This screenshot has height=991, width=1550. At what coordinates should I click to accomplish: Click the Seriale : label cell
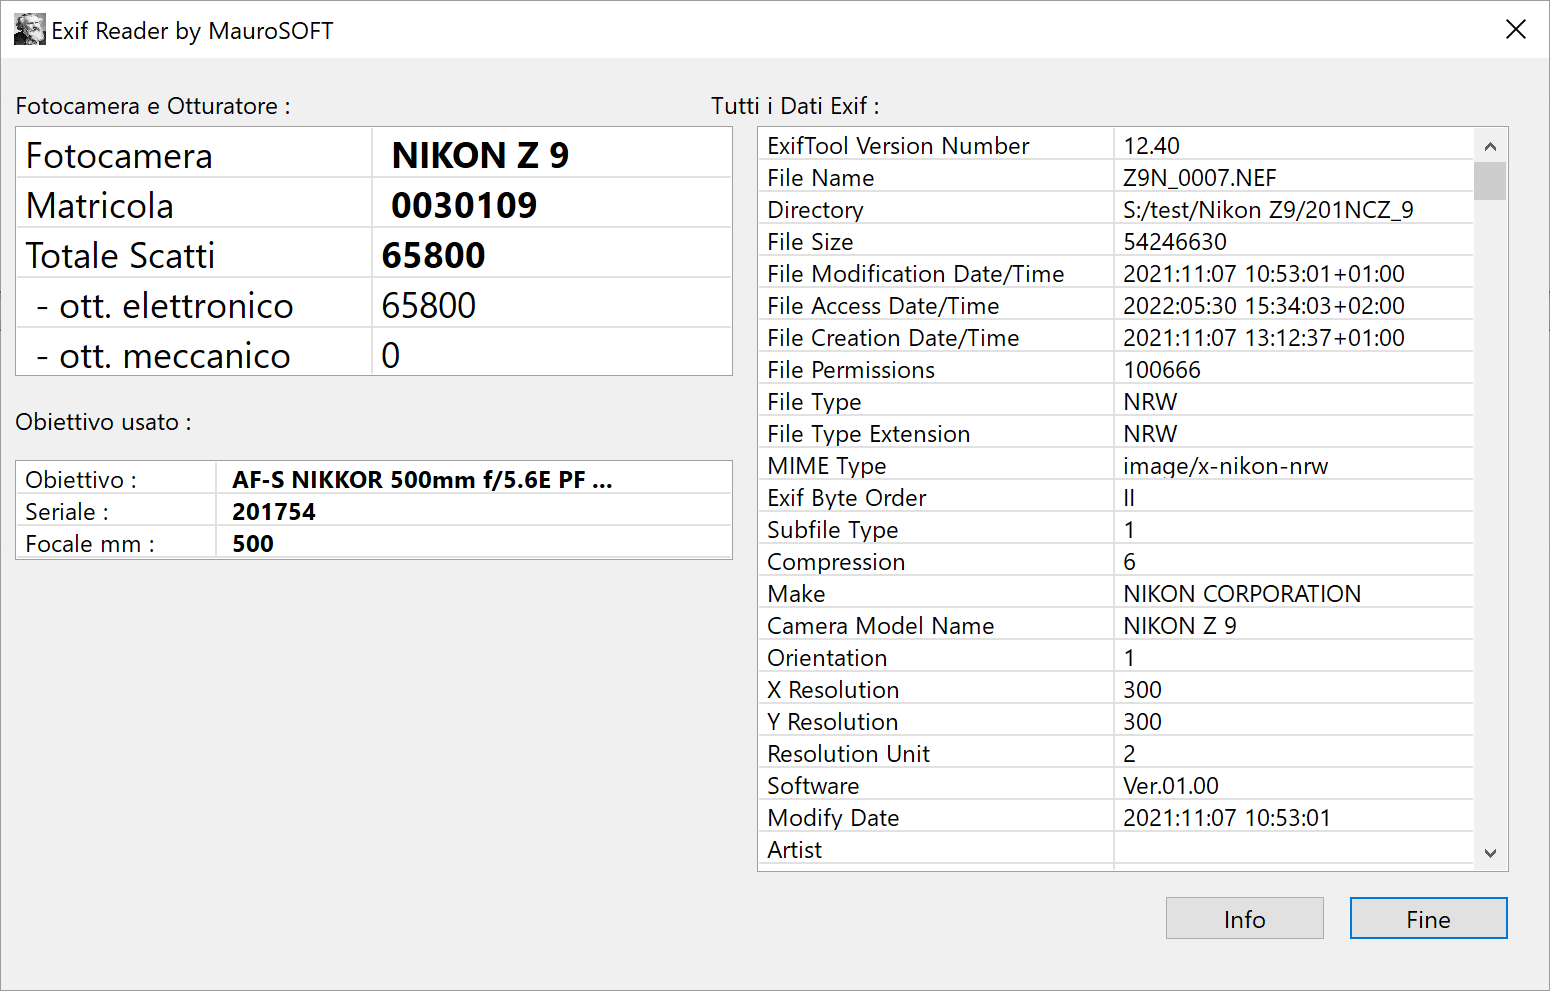117,511
